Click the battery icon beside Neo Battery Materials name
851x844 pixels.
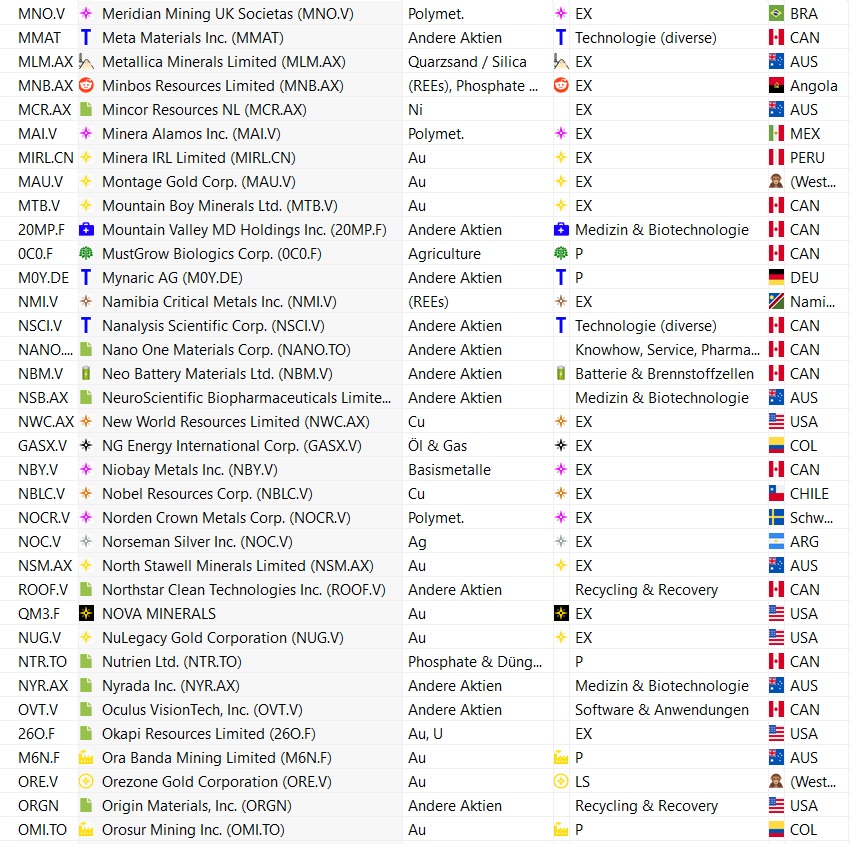click(x=86, y=373)
